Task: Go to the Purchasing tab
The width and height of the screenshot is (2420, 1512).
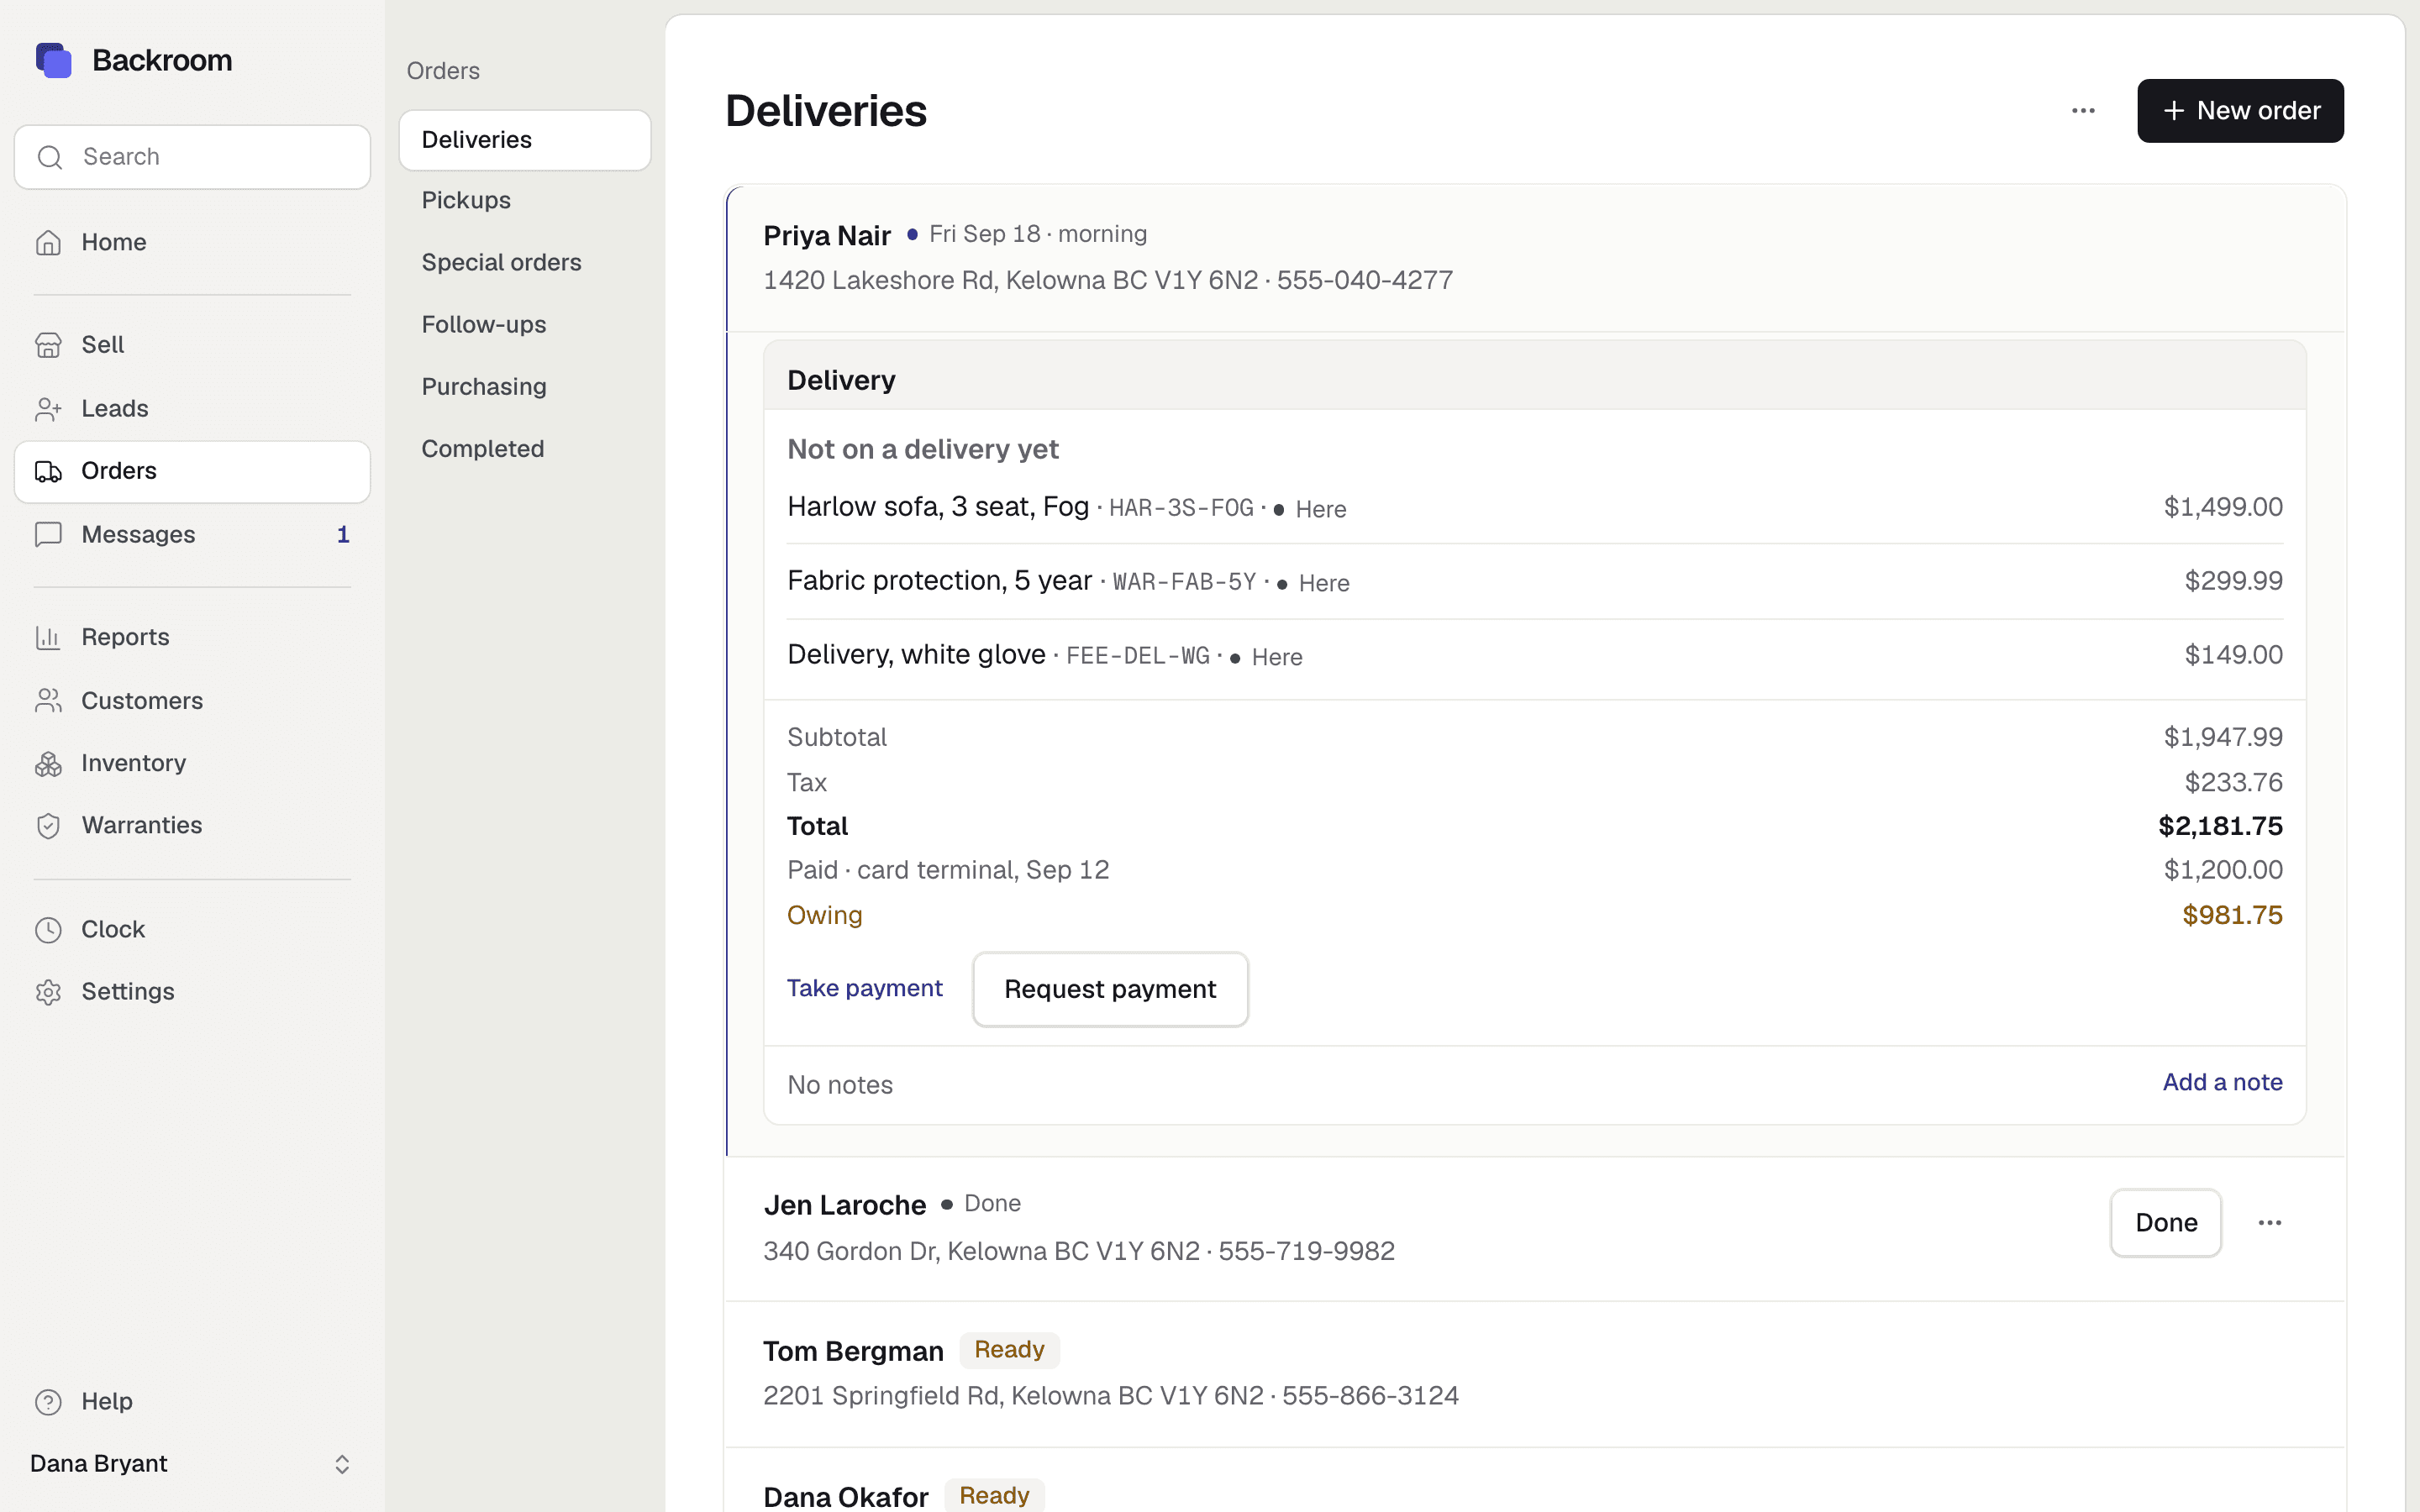Action: point(525,386)
